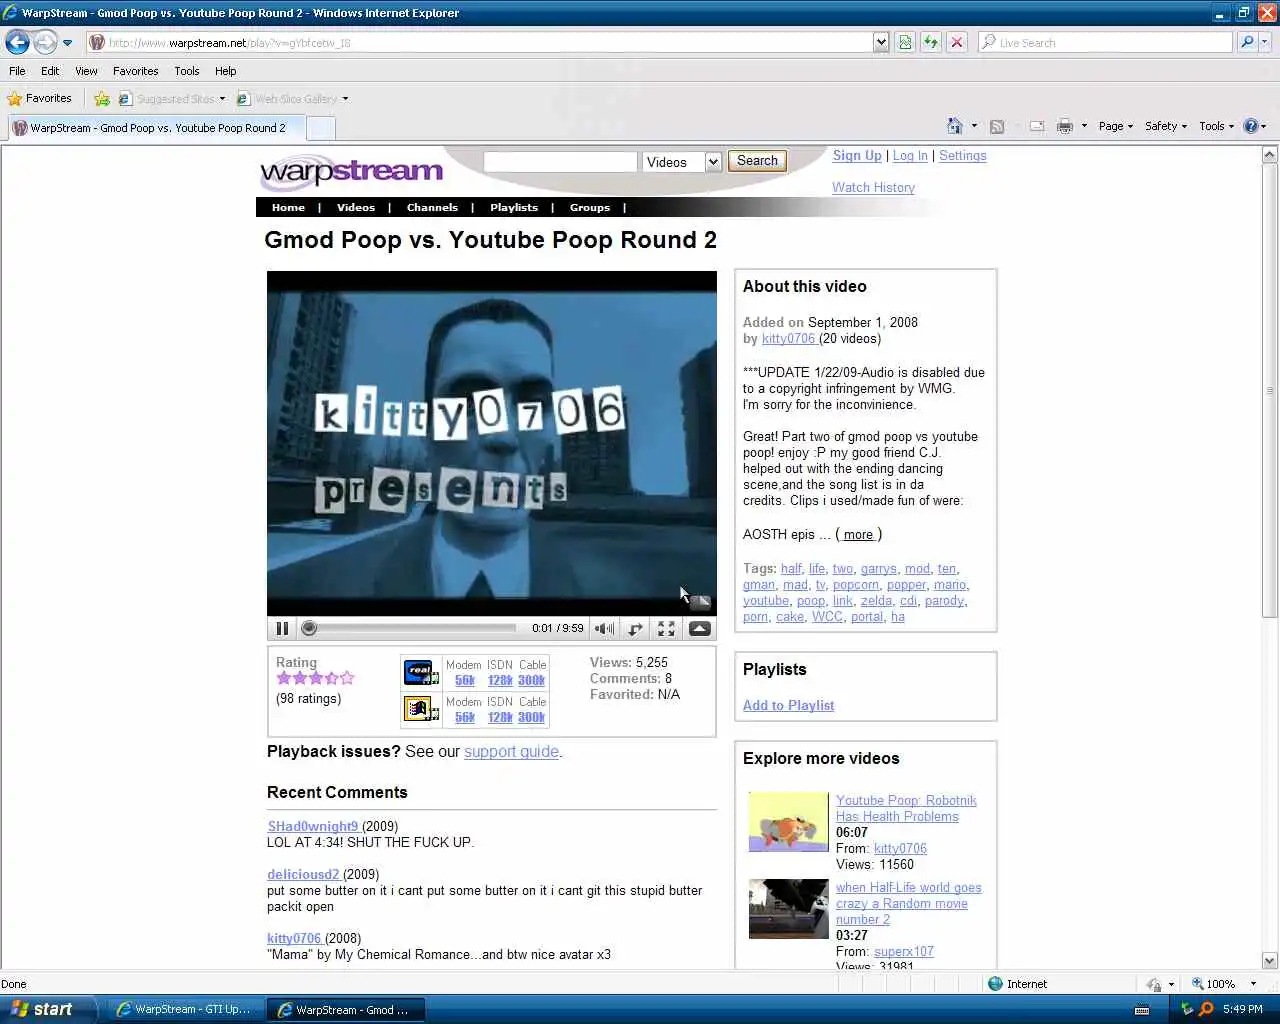Open the Favorites menu
The height and width of the screenshot is (1024, 1280).
click(x=135, y=71)
